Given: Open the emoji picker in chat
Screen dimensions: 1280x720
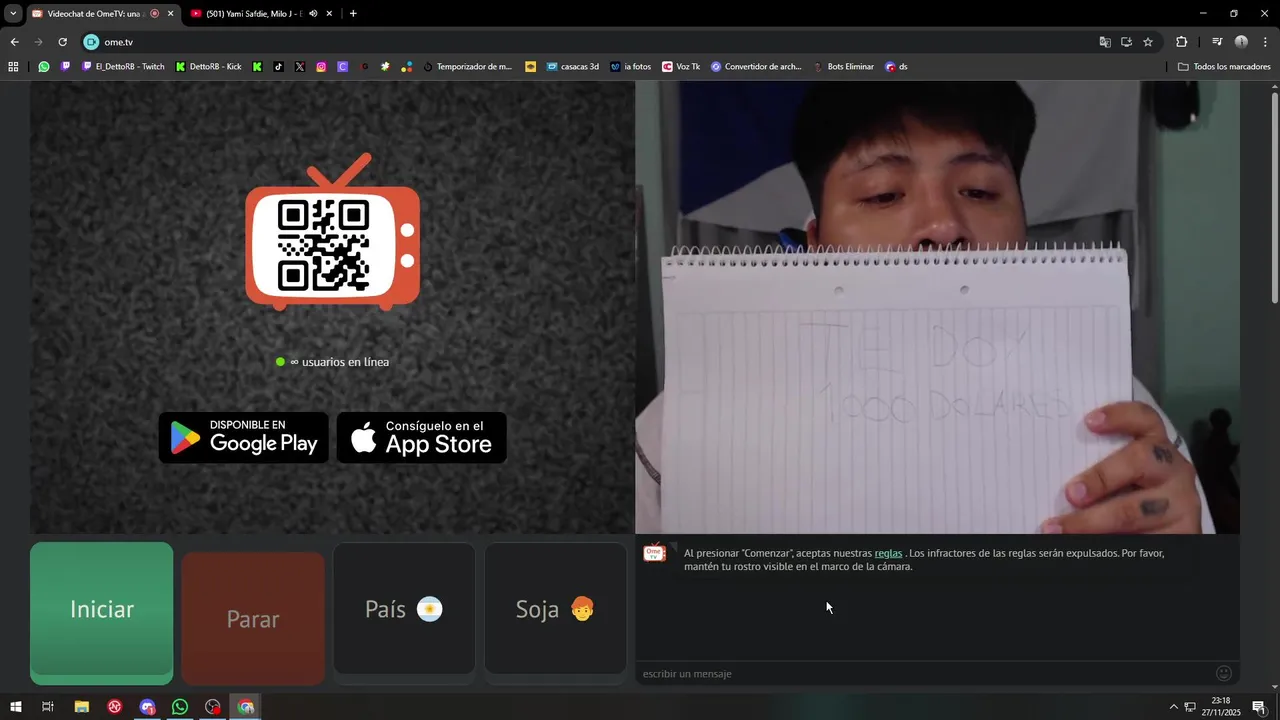Looking at the screenshot, I should coord(1223,673).
